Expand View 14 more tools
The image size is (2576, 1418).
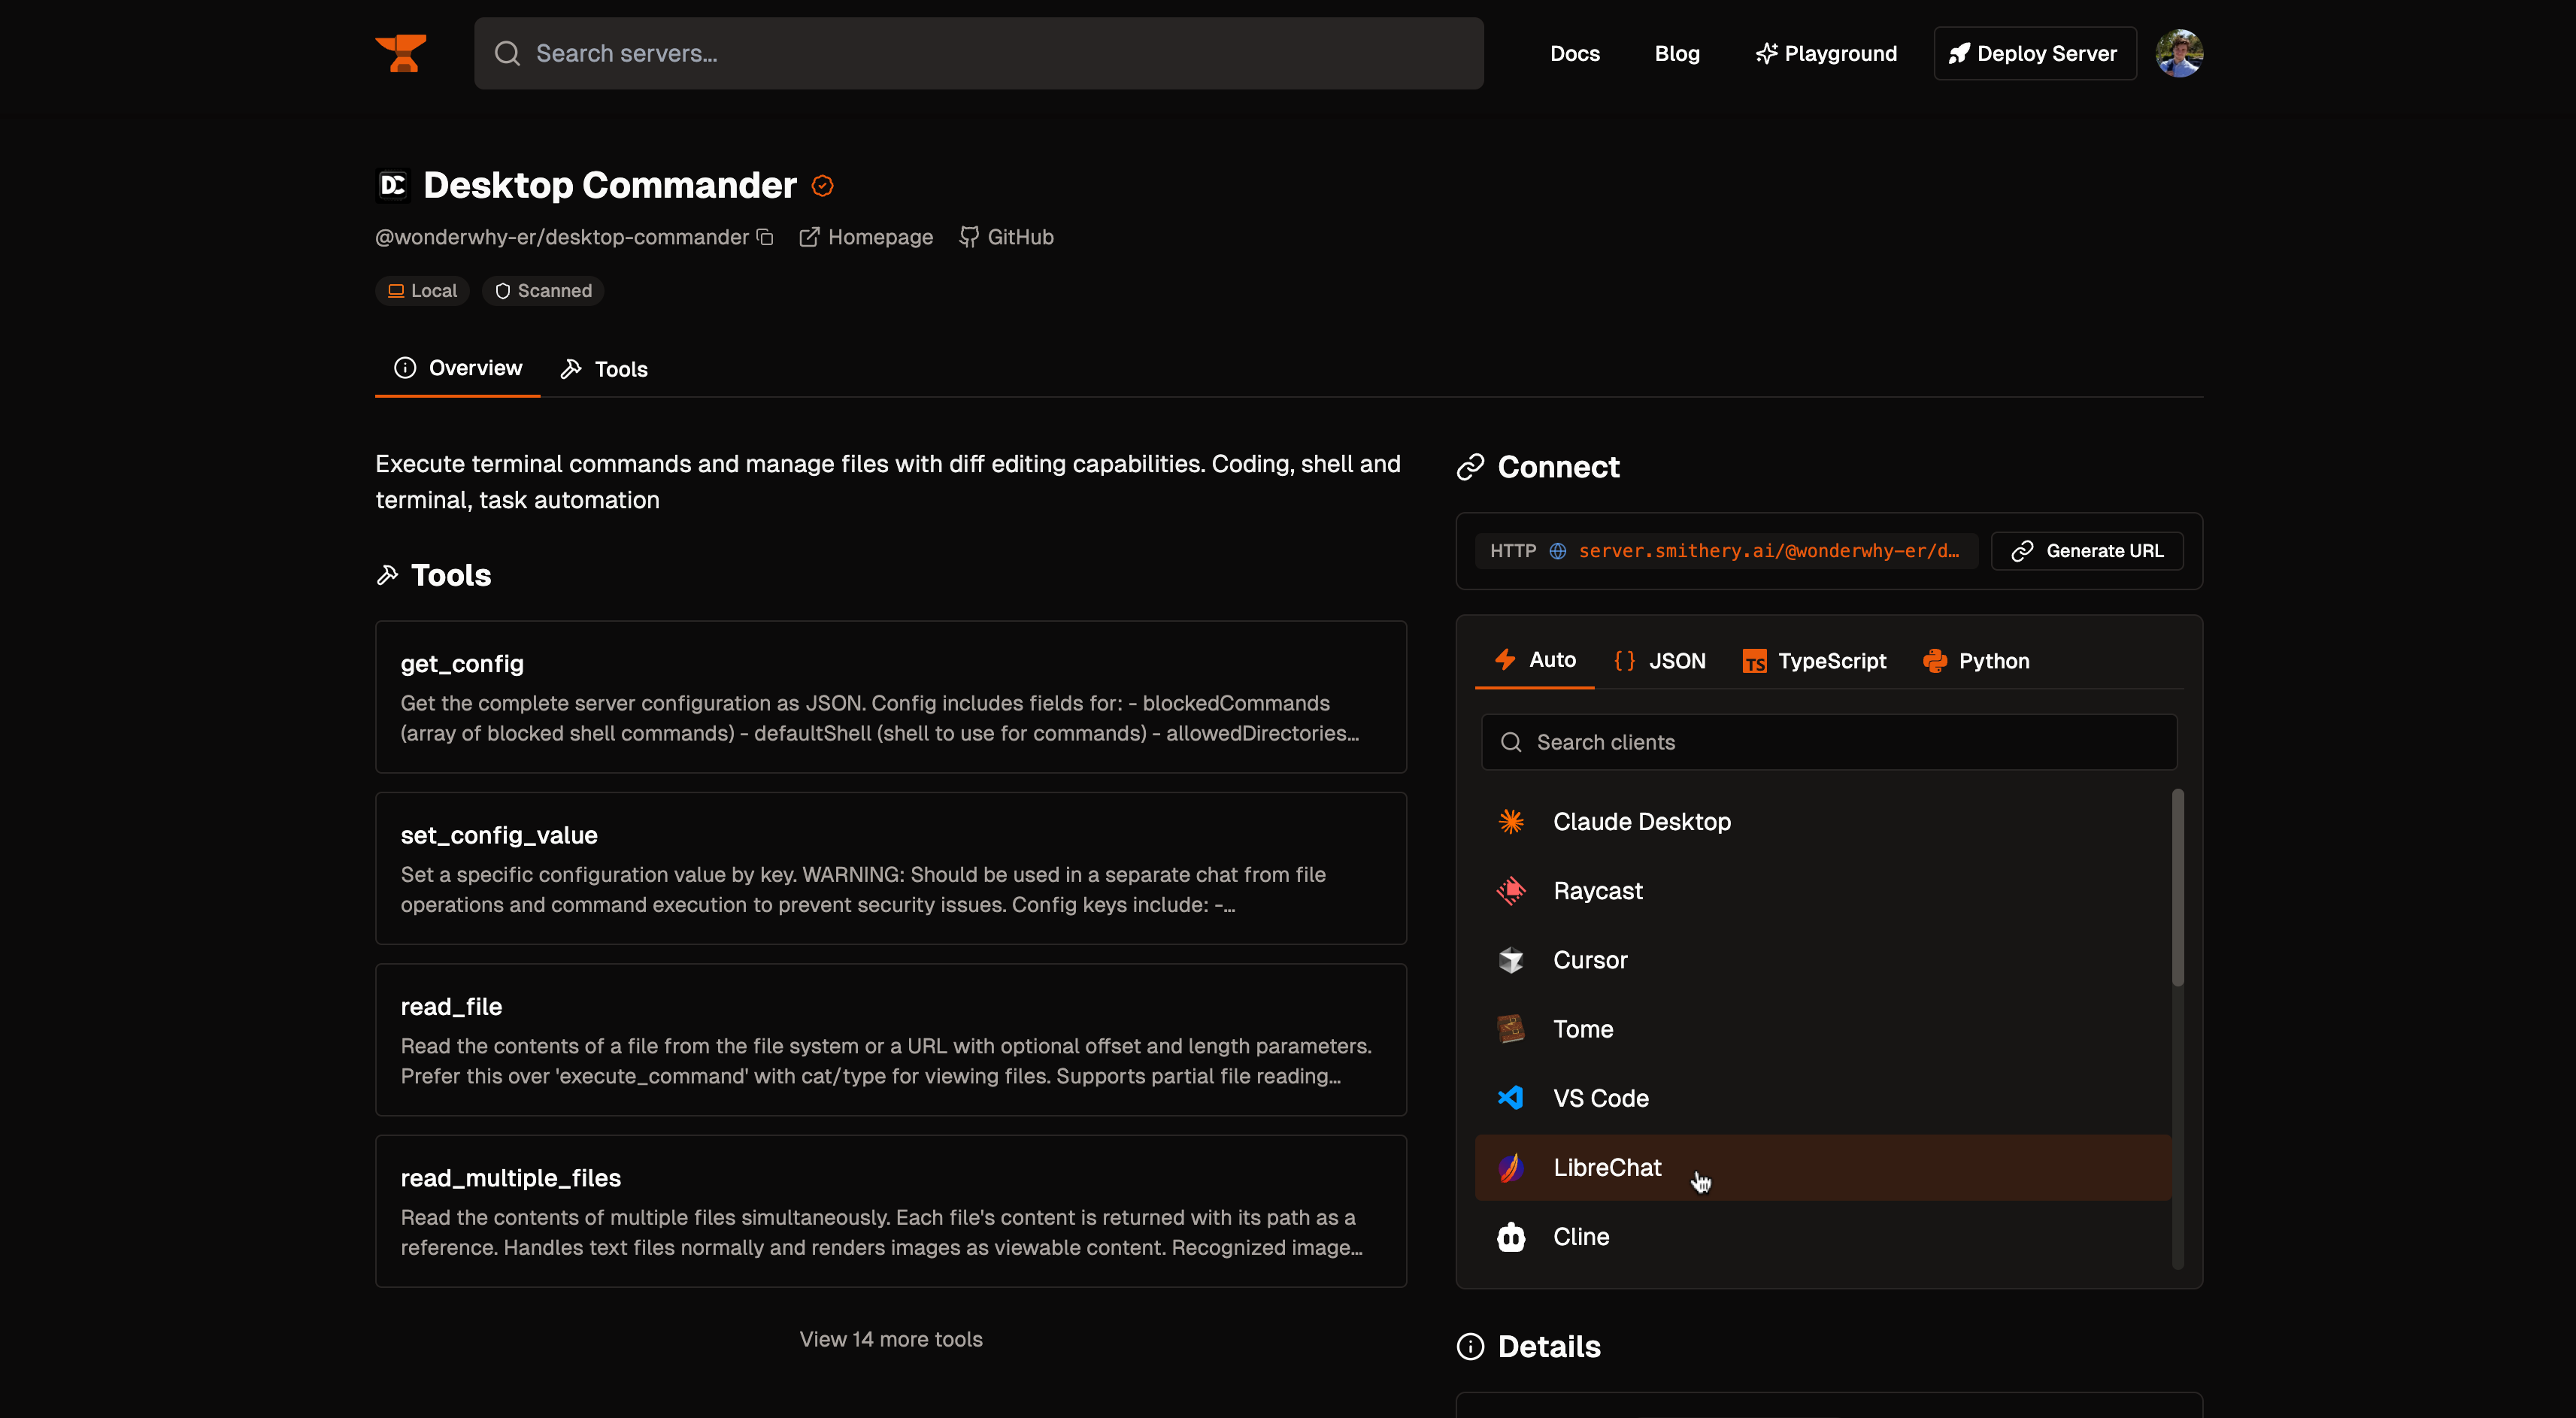tap(890, 1338)
